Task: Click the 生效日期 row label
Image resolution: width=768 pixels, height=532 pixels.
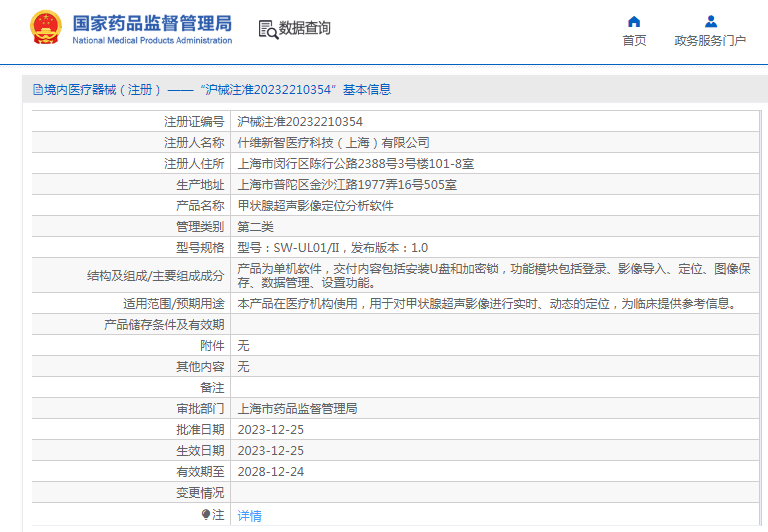Action: point(200,451)
